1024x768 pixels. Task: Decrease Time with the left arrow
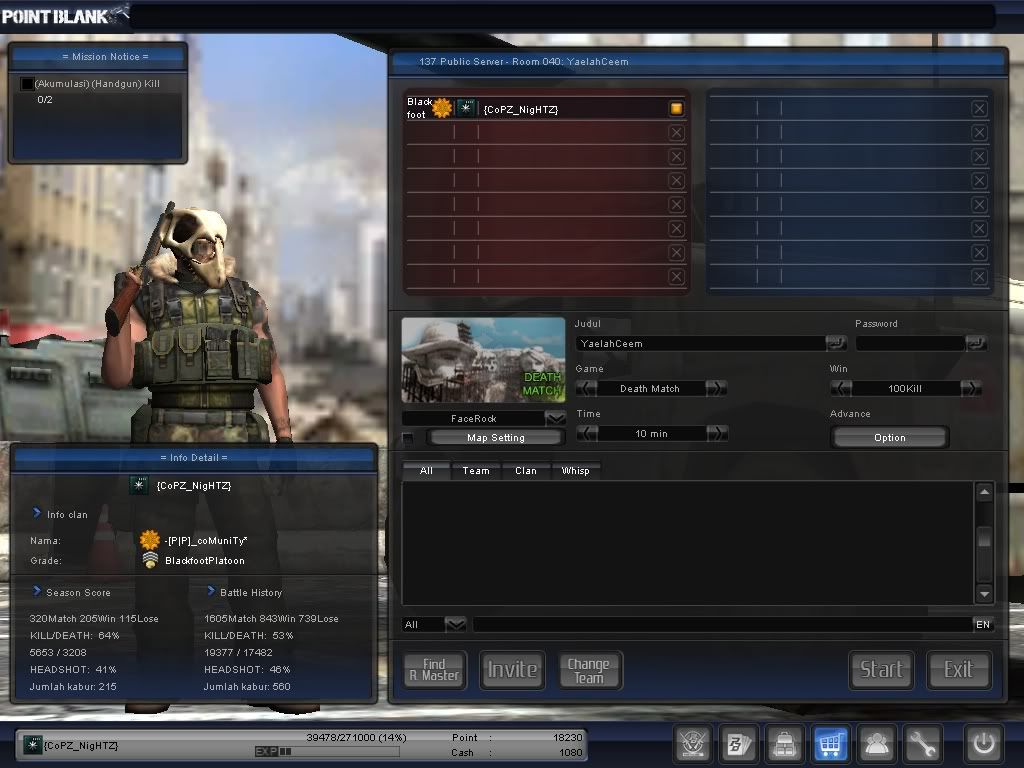(587, 433)
